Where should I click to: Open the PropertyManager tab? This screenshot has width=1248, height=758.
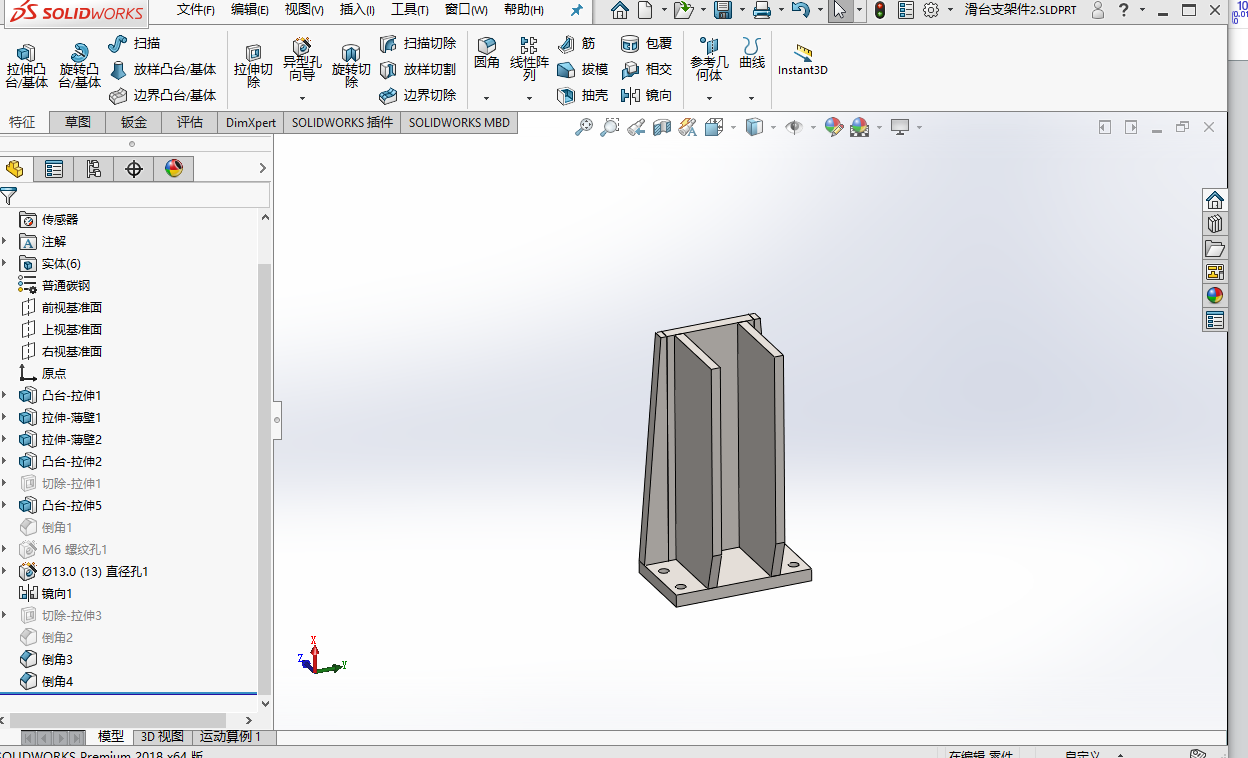54,169
